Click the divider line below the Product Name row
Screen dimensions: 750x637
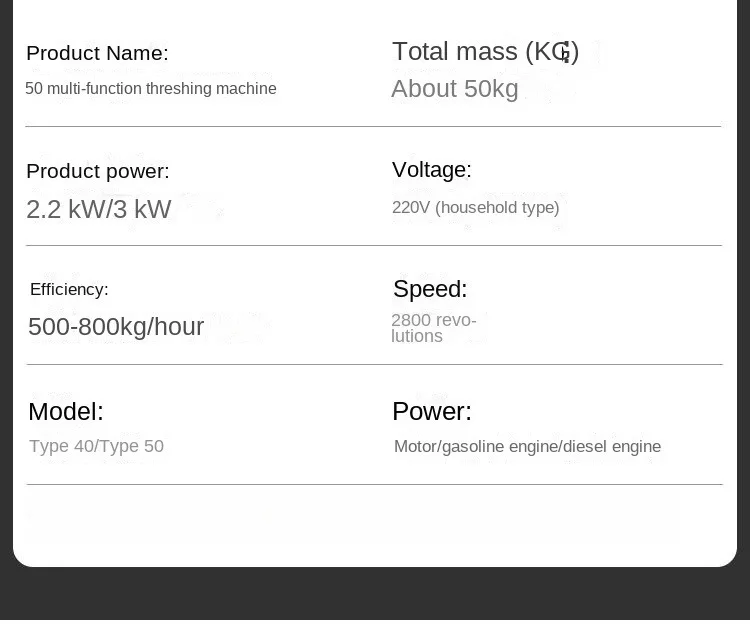click(x=373, y=127)
